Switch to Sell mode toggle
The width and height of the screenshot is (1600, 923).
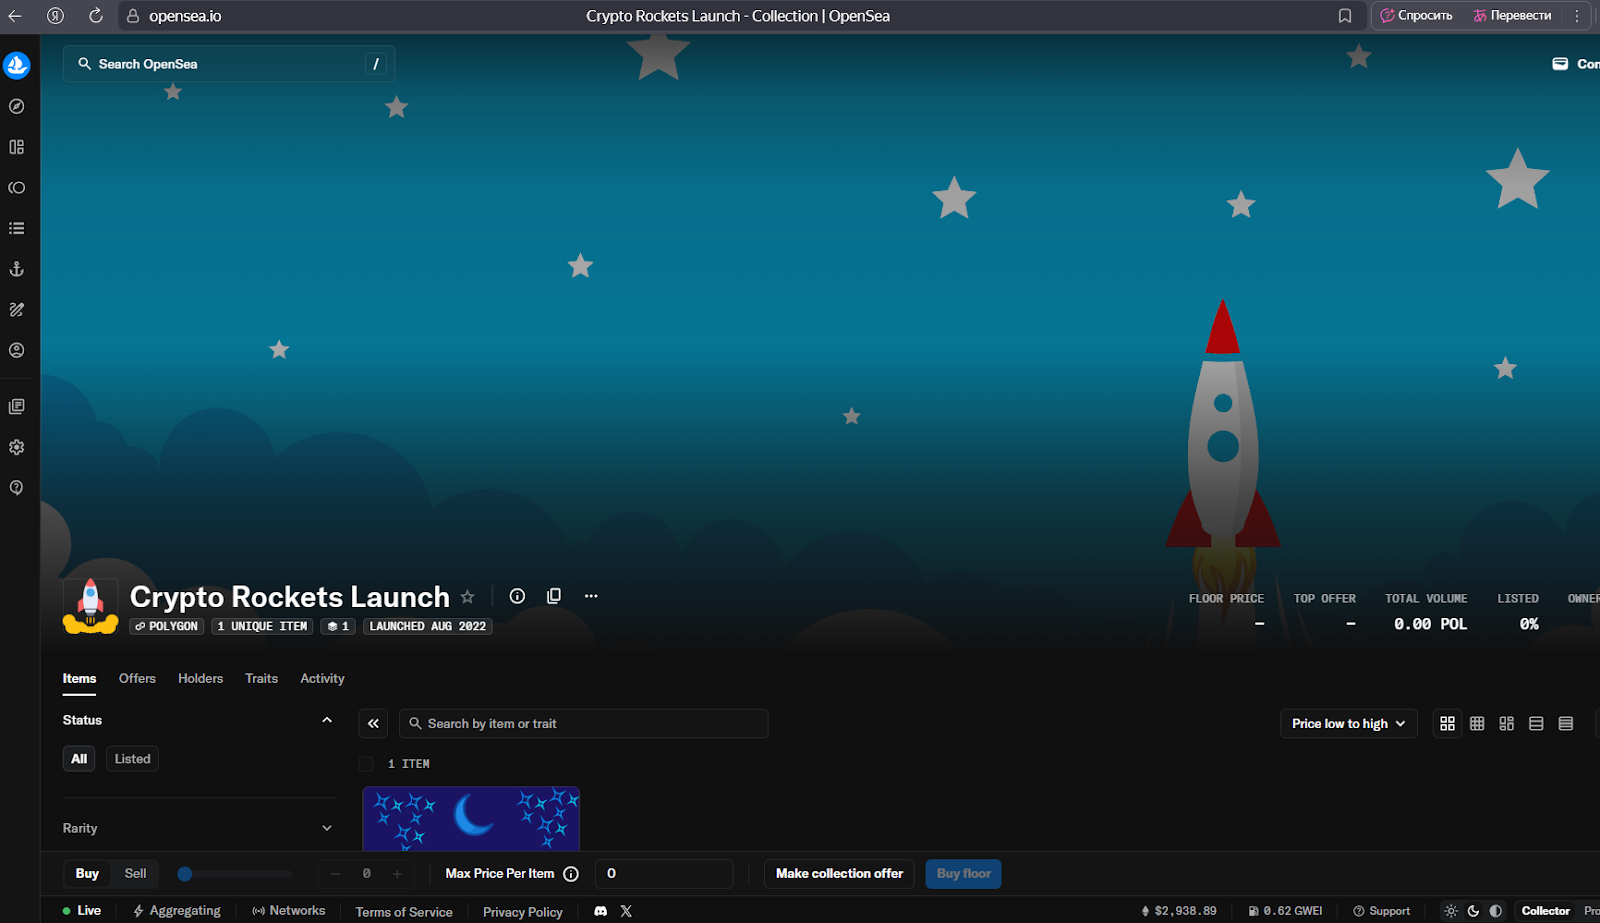pyautogui.click(x=135, y=874)
